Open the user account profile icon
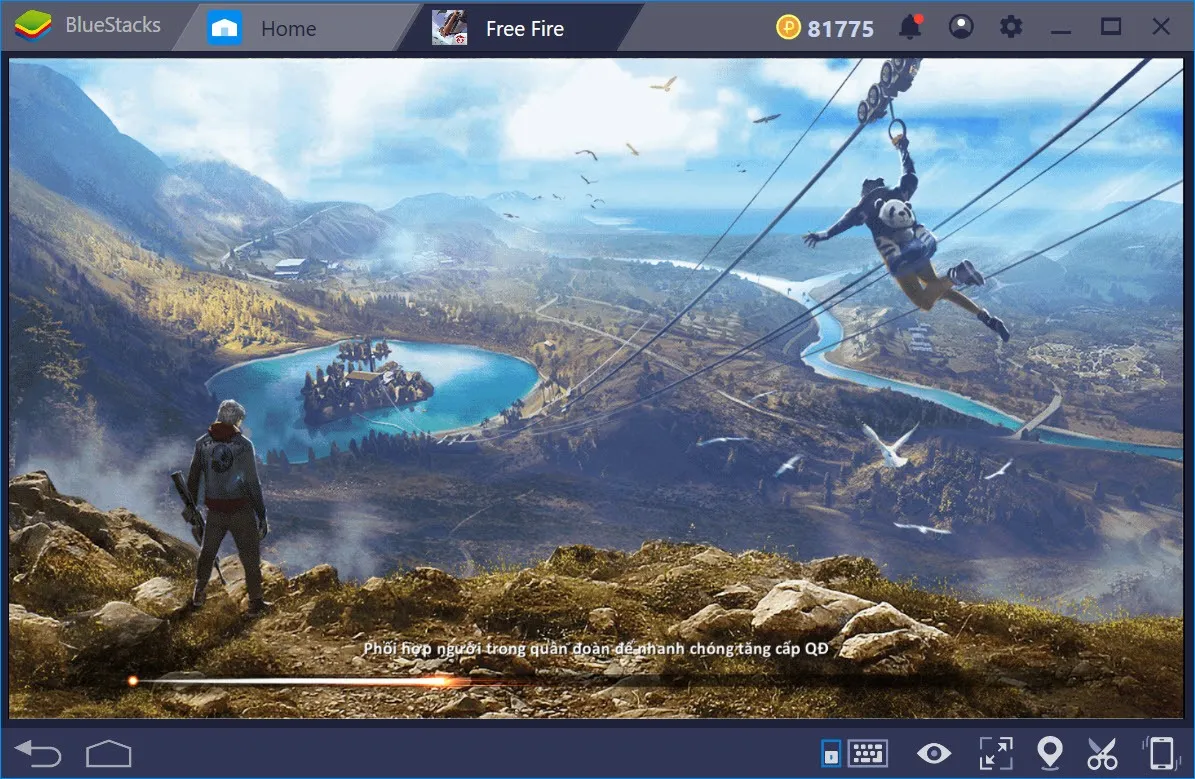This screenshot has width=1195, height=779. [x=961, y=27]
